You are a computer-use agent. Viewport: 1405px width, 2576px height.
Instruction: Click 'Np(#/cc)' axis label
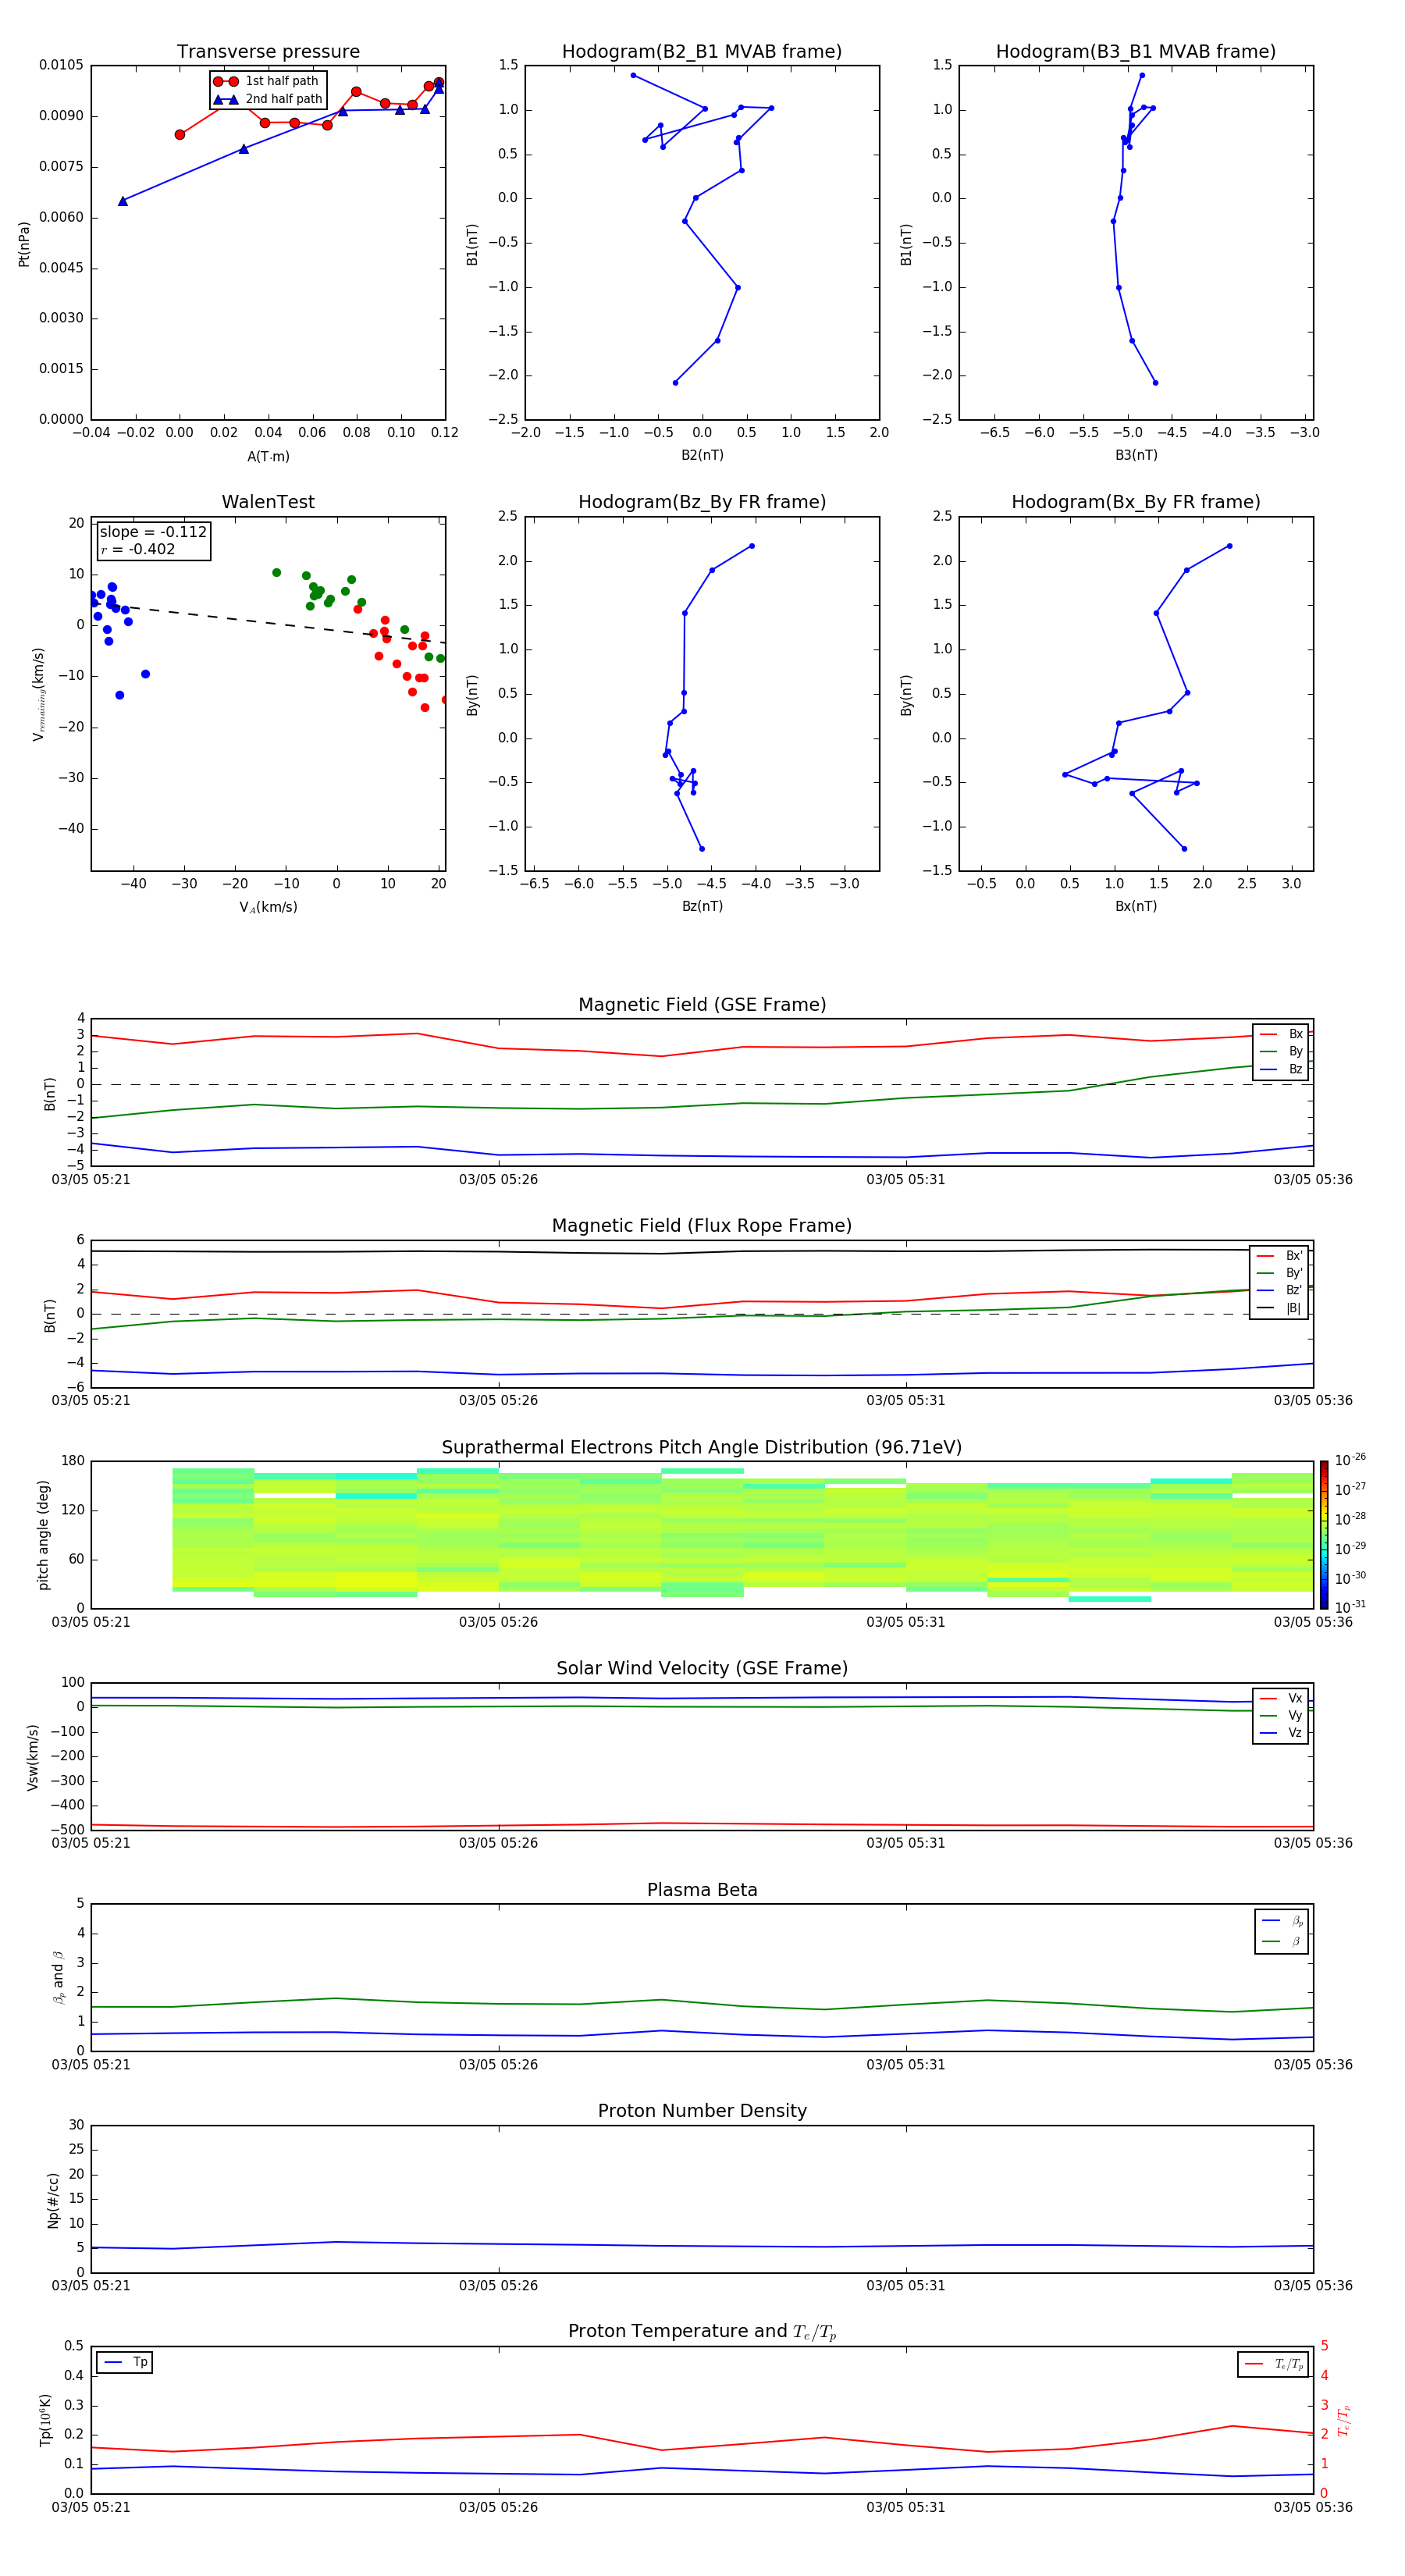click(x=53, y=2200)
